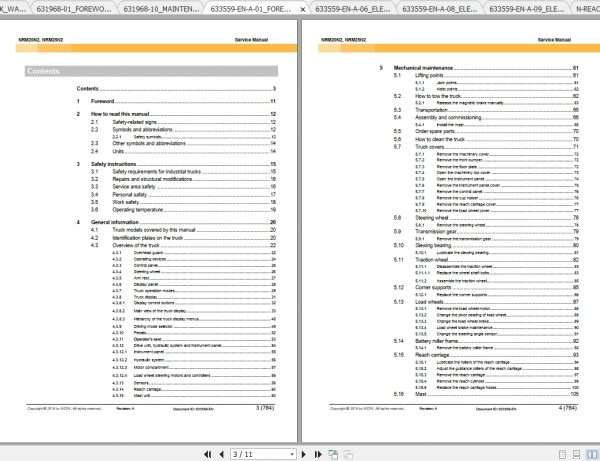Click the grayed next view icon
Image resolution: width=600 pixels, height=461 pixels.
tap(348, 454)
